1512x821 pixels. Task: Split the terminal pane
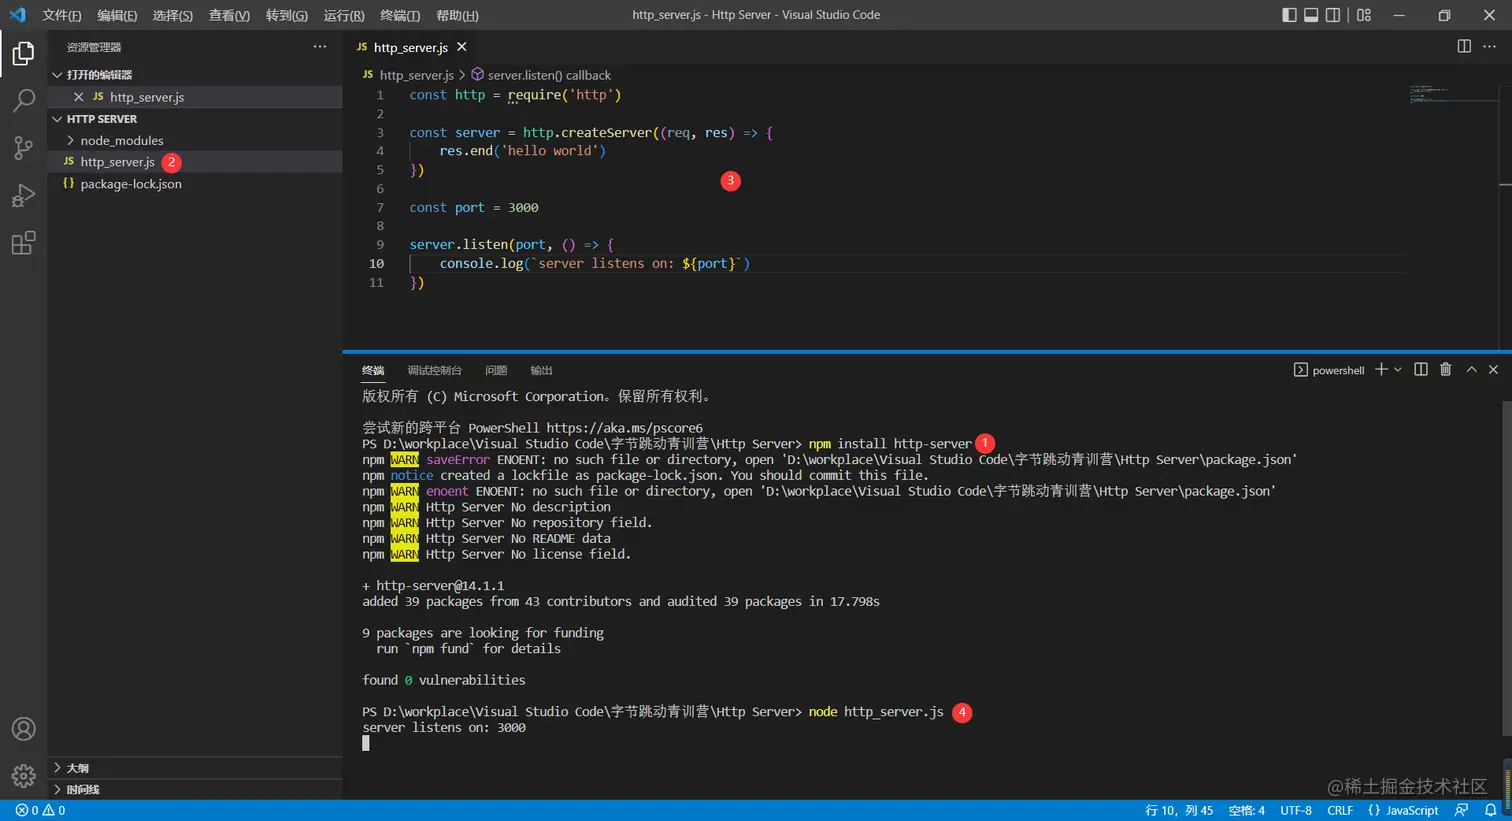point(1421,369)
